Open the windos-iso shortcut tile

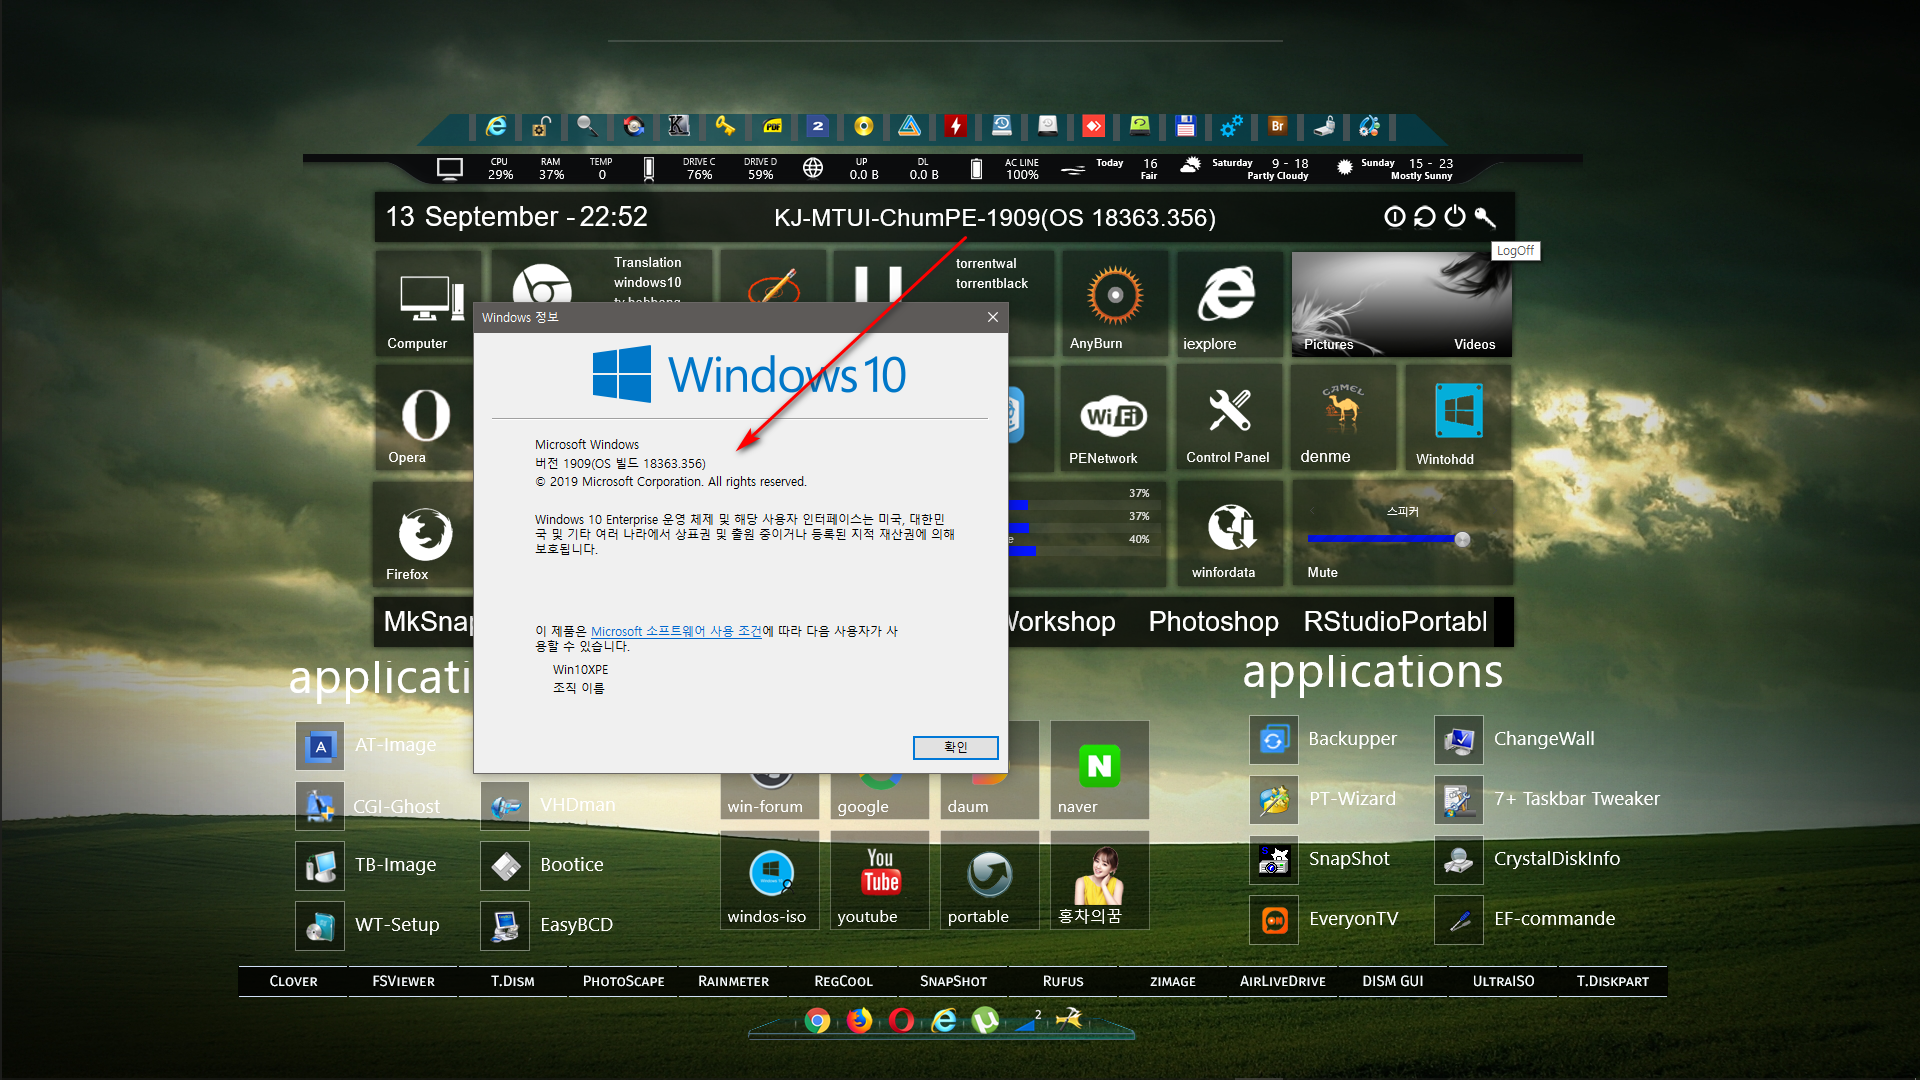[770, 880]
